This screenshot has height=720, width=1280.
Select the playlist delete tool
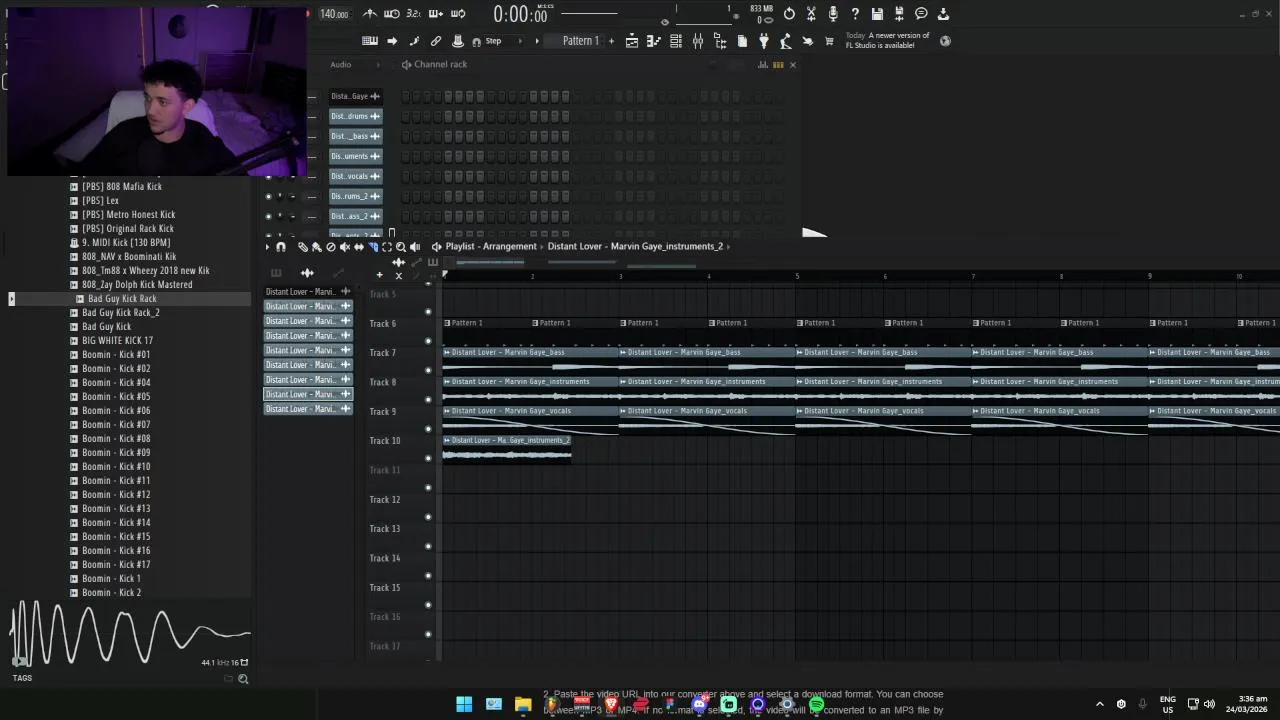331,247
